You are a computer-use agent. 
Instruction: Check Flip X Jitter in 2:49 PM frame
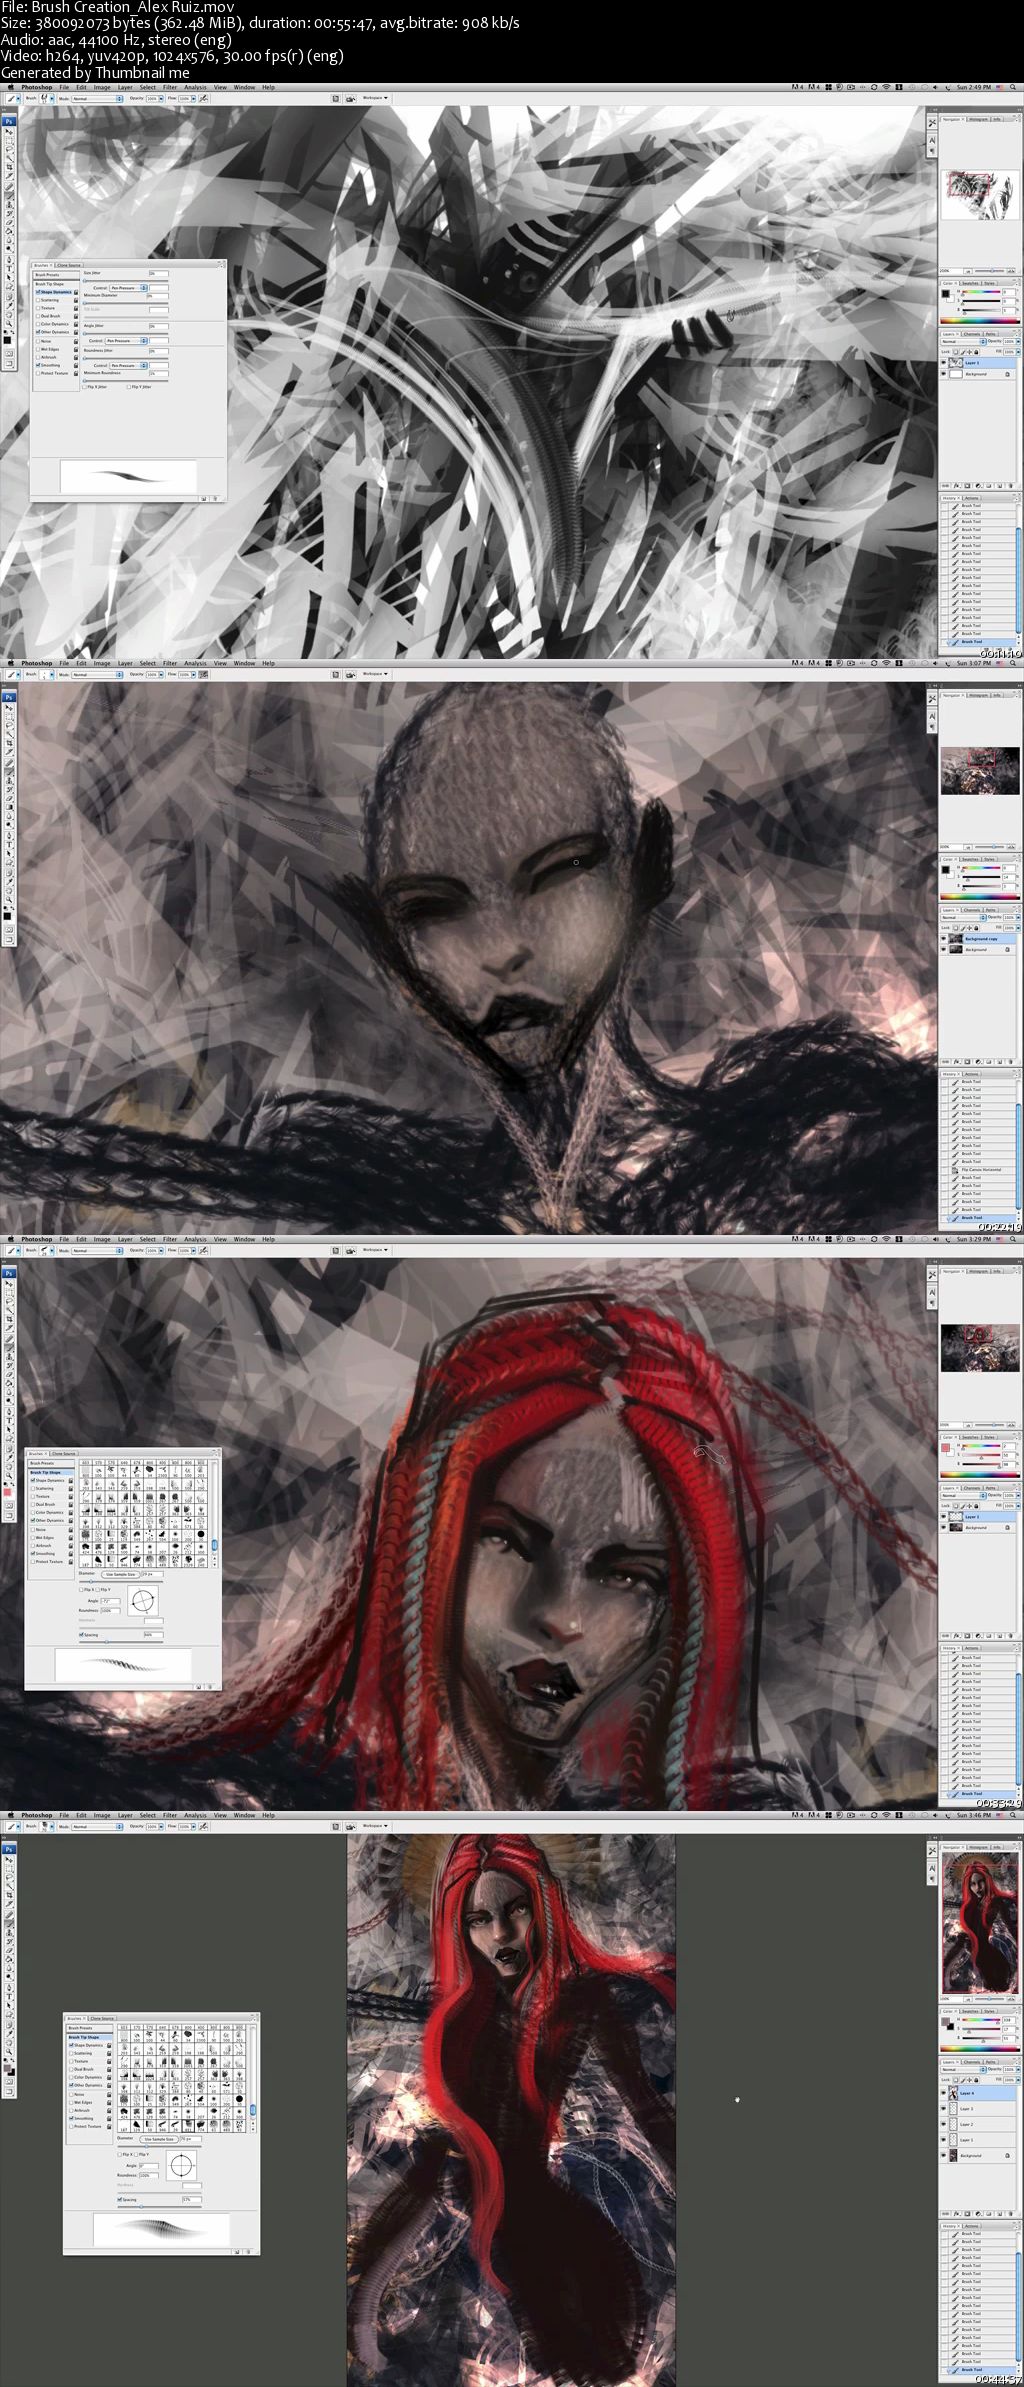click(85, 387)
